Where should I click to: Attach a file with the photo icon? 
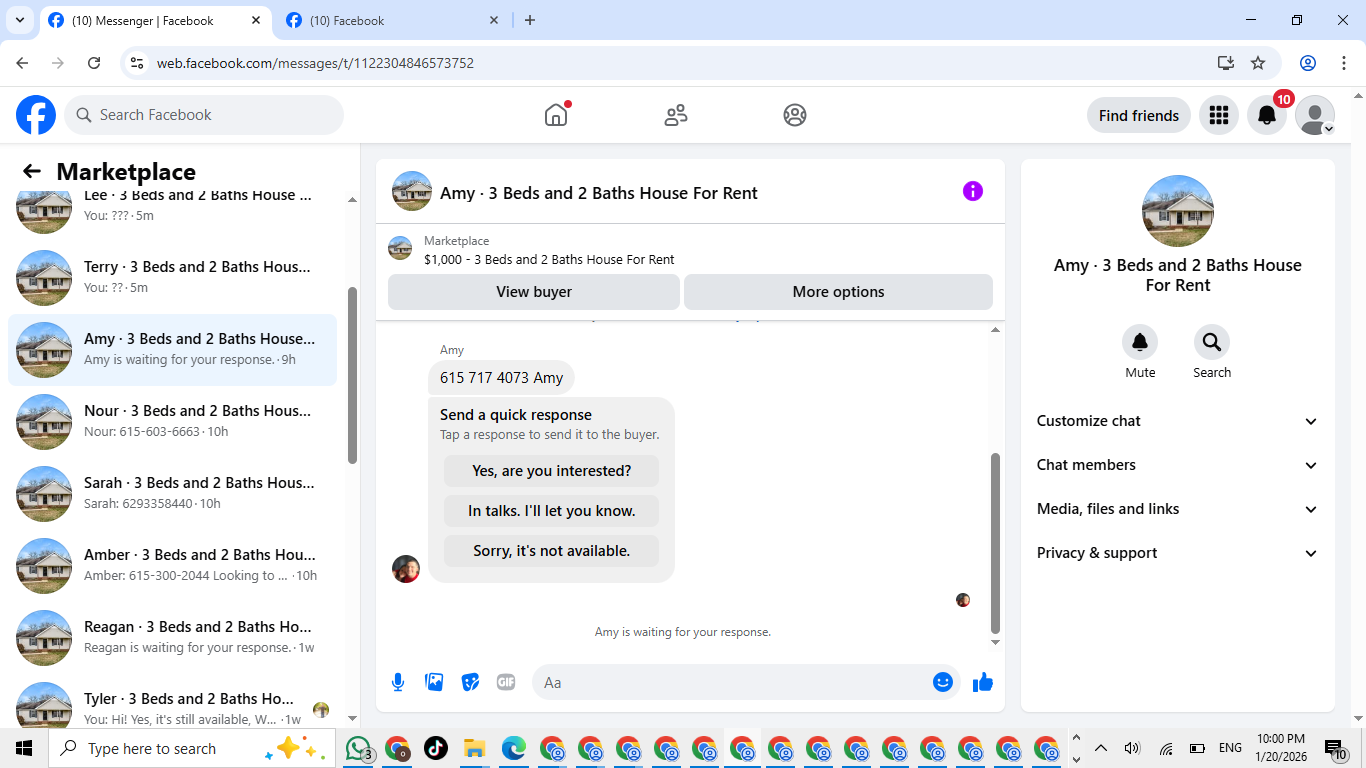[434, 682]
